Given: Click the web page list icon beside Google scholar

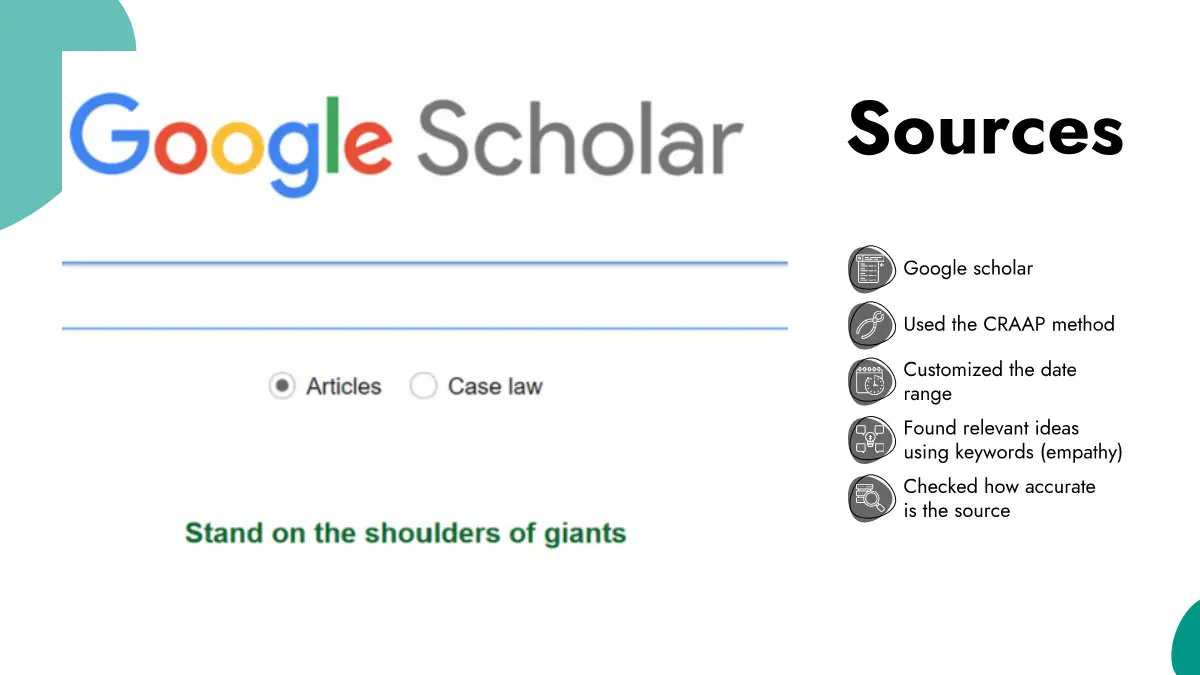Looking at the screenshot, I should click(869, 269).
